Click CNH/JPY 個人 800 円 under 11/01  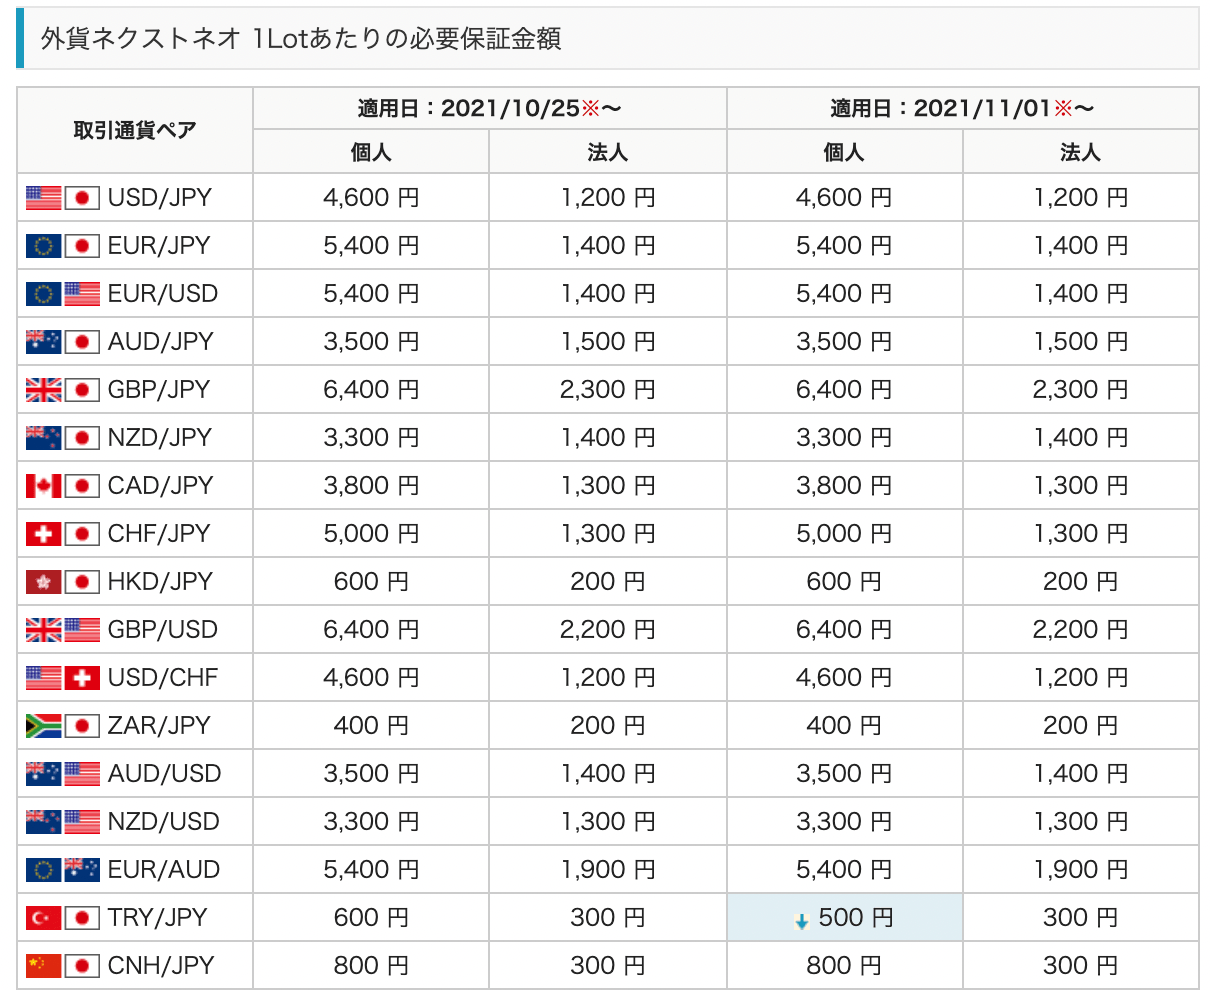click(x=843, y=966)
